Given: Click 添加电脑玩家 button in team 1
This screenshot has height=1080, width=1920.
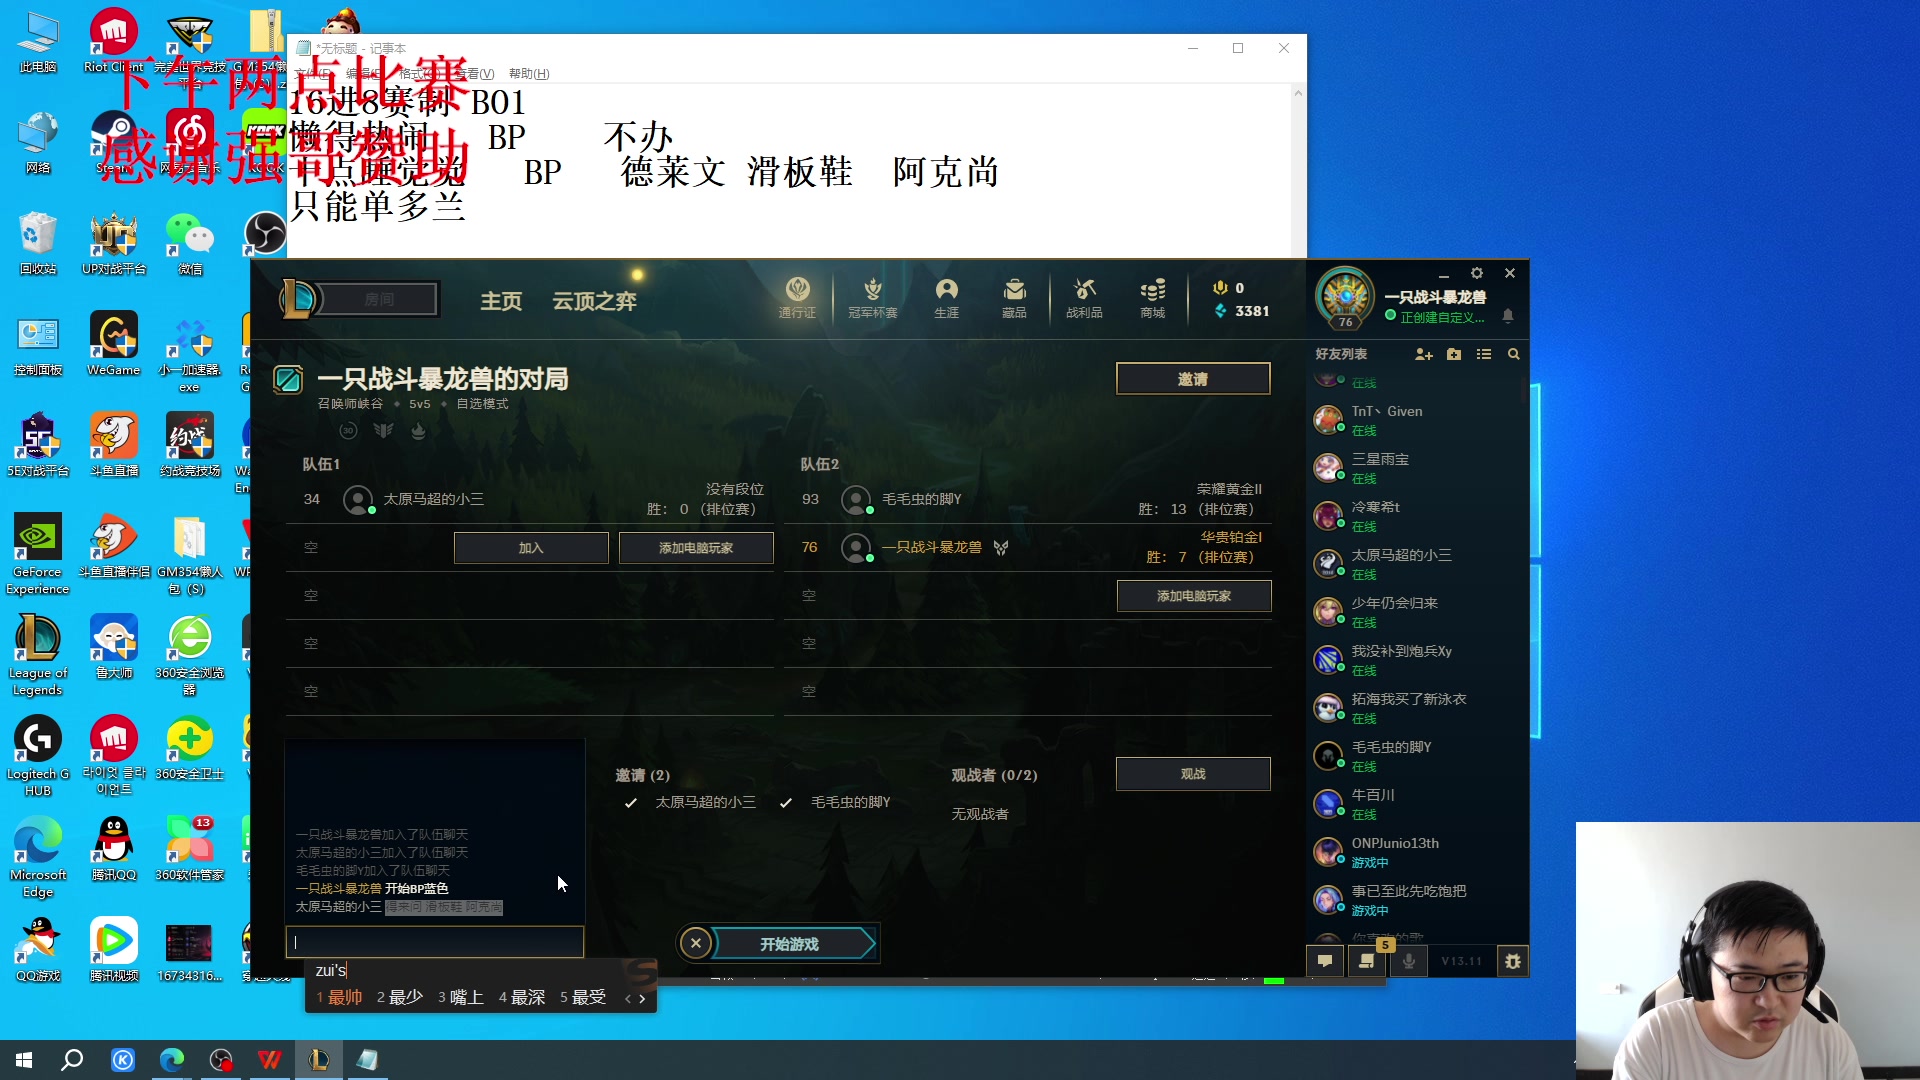Looking at the screenshot, I should [696, 548].
